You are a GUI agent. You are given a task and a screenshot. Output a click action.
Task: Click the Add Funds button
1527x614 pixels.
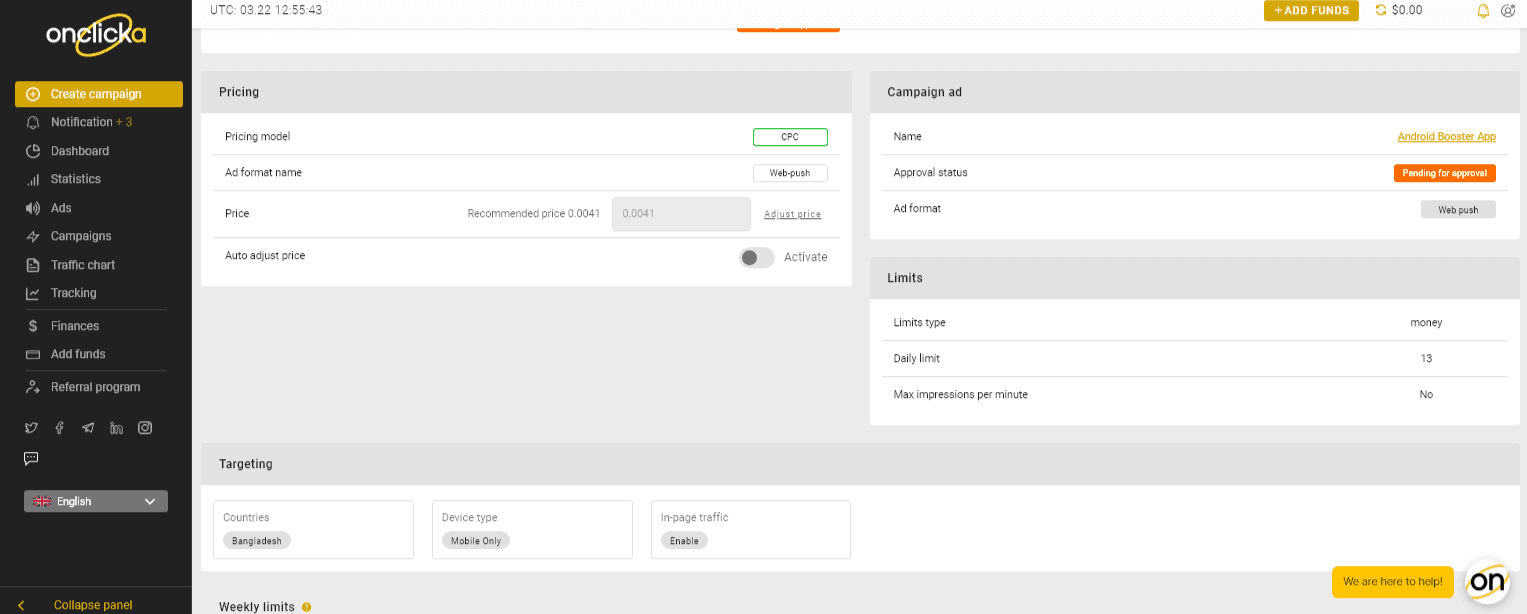(x=1310, y=11)
